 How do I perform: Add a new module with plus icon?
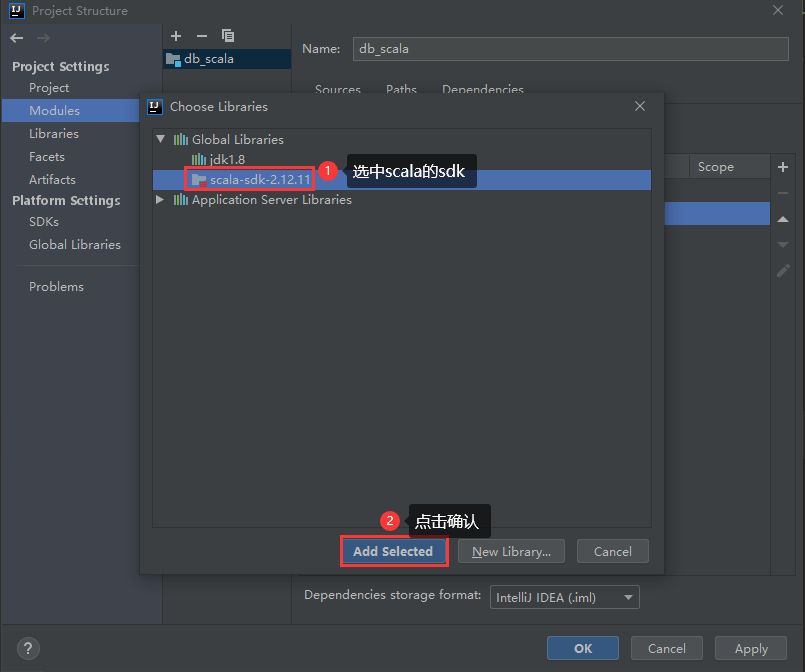(176, 36)
